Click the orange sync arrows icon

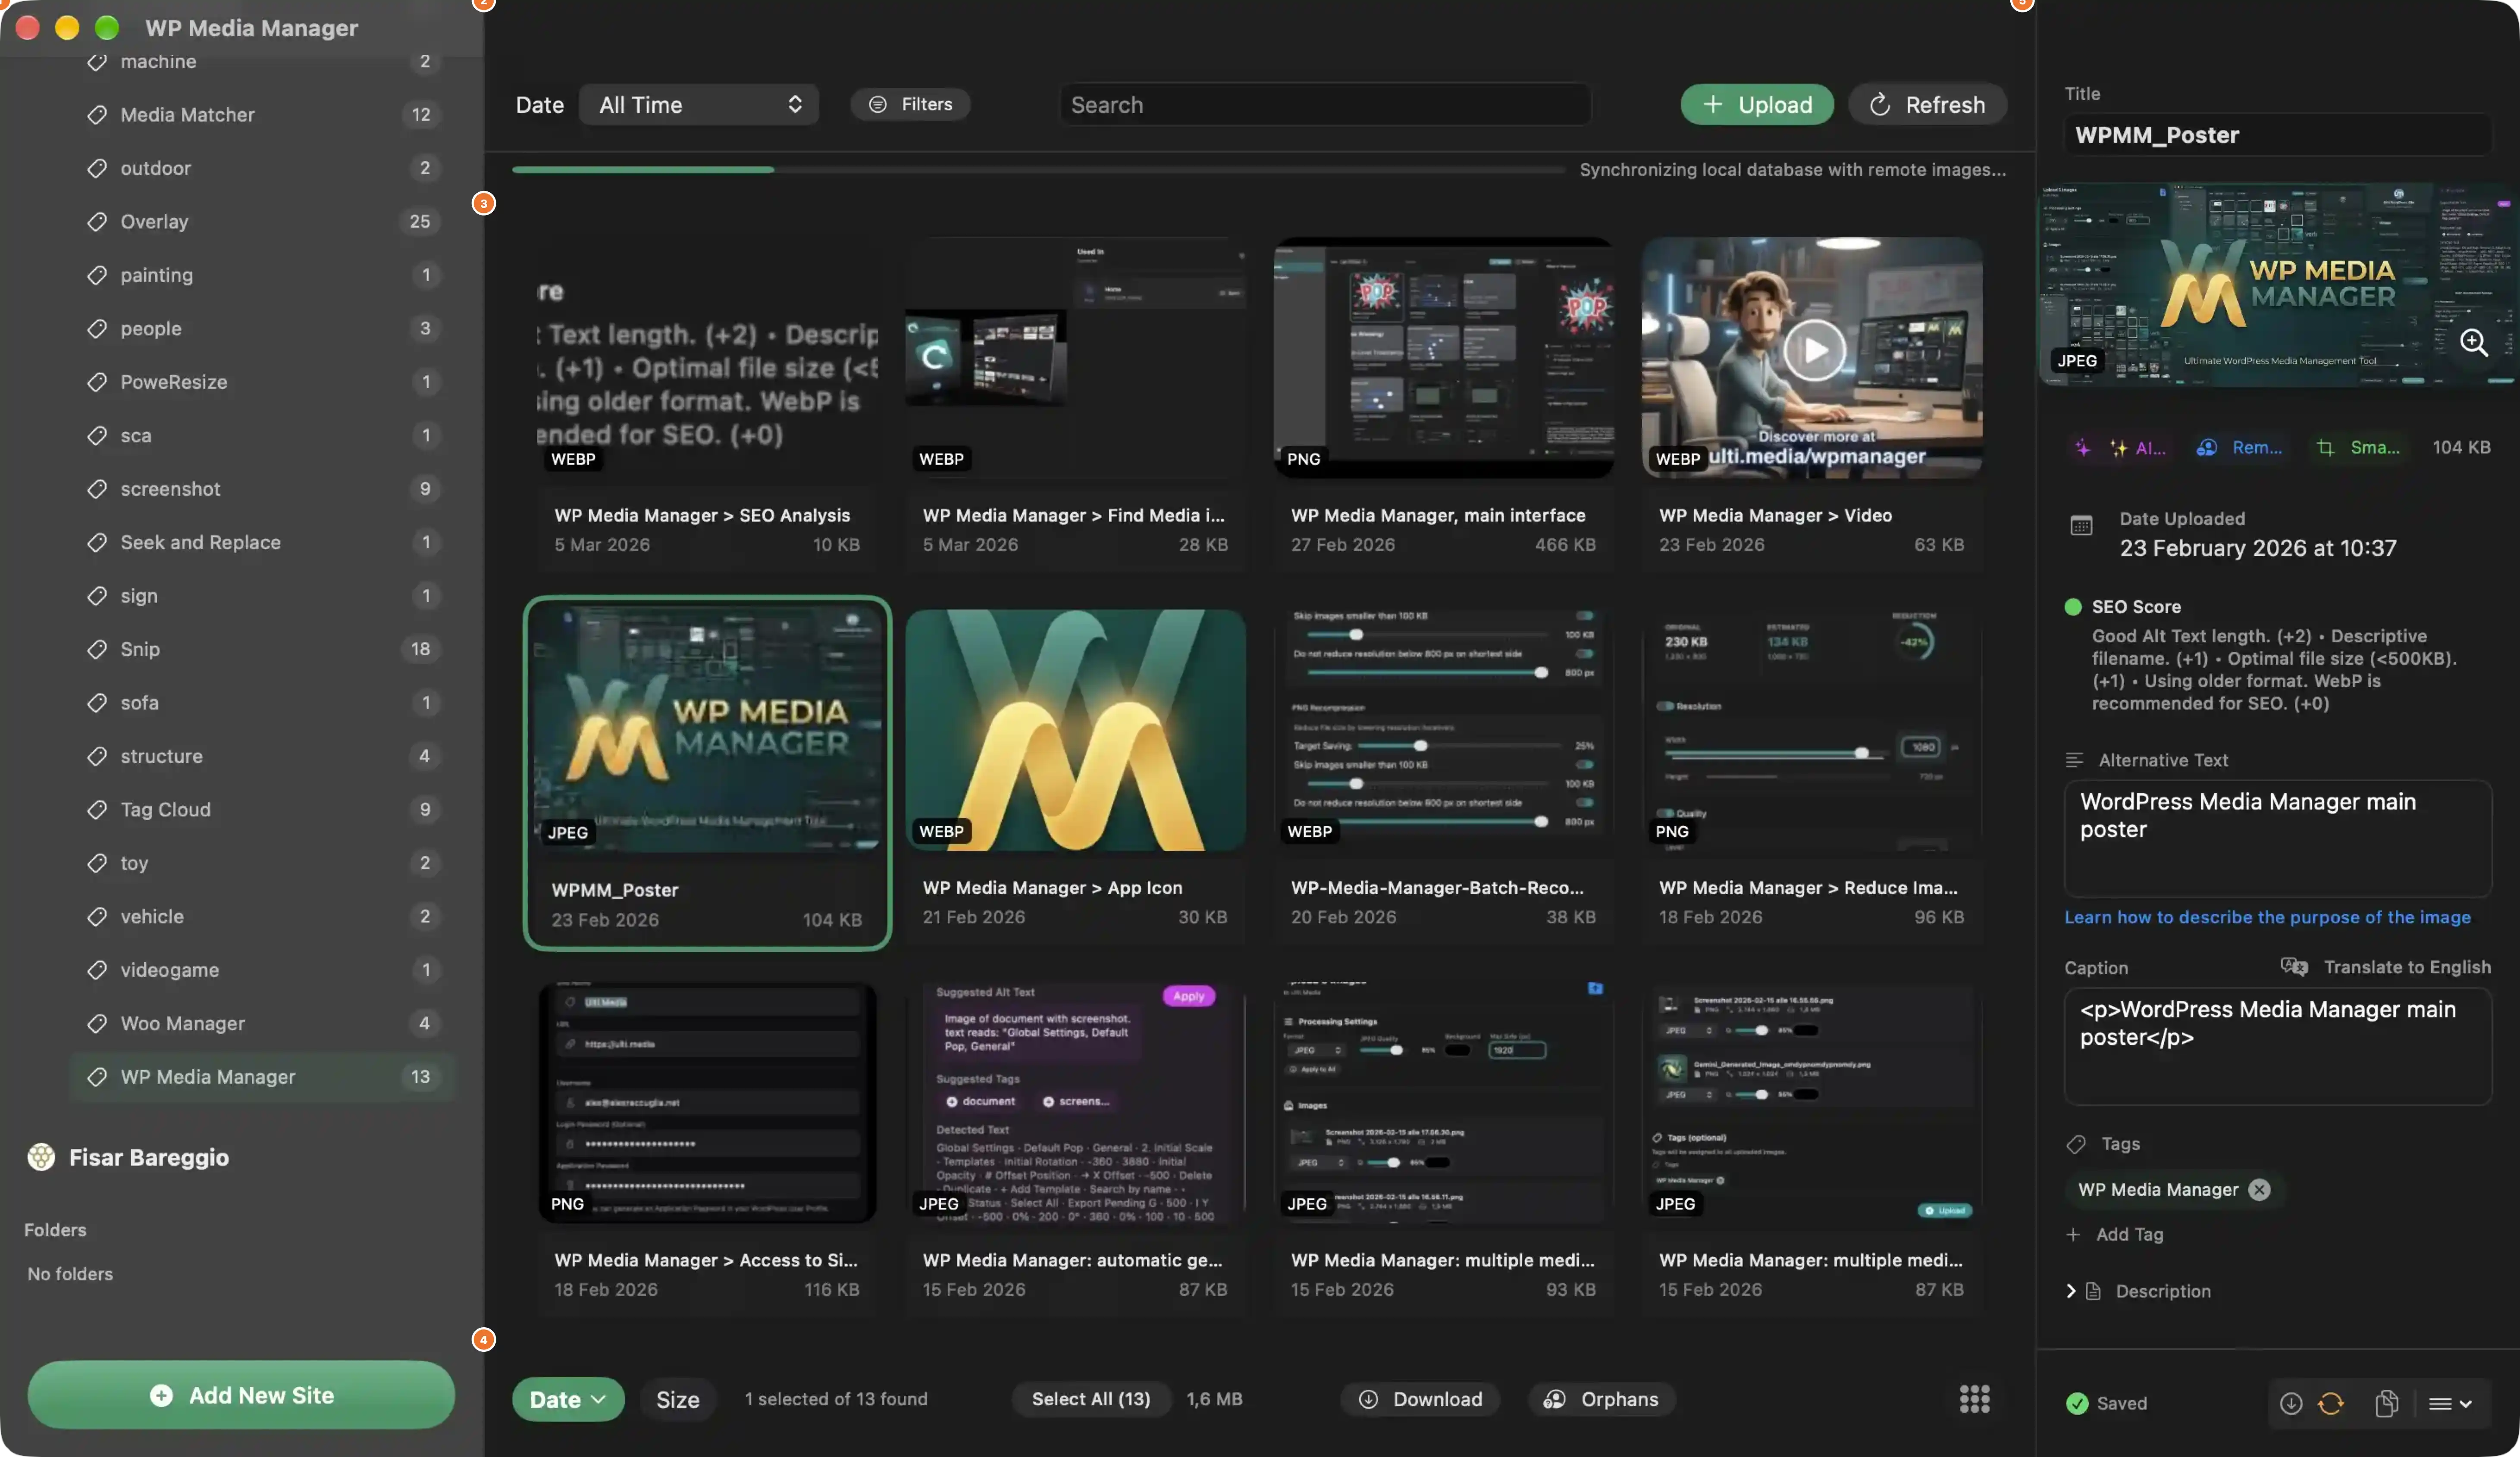[x=2331, y=1403]
